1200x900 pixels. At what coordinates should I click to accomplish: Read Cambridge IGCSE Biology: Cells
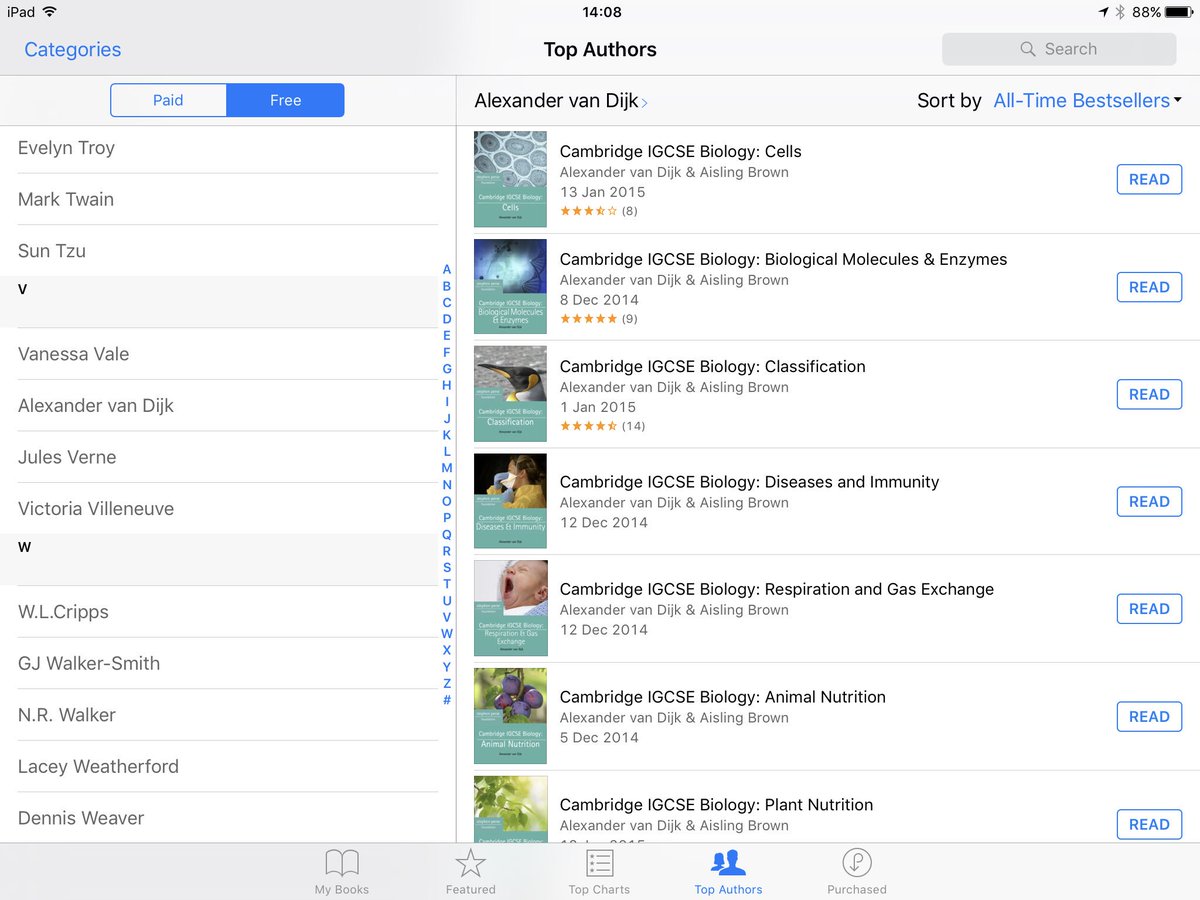[x=1149, y=179]
